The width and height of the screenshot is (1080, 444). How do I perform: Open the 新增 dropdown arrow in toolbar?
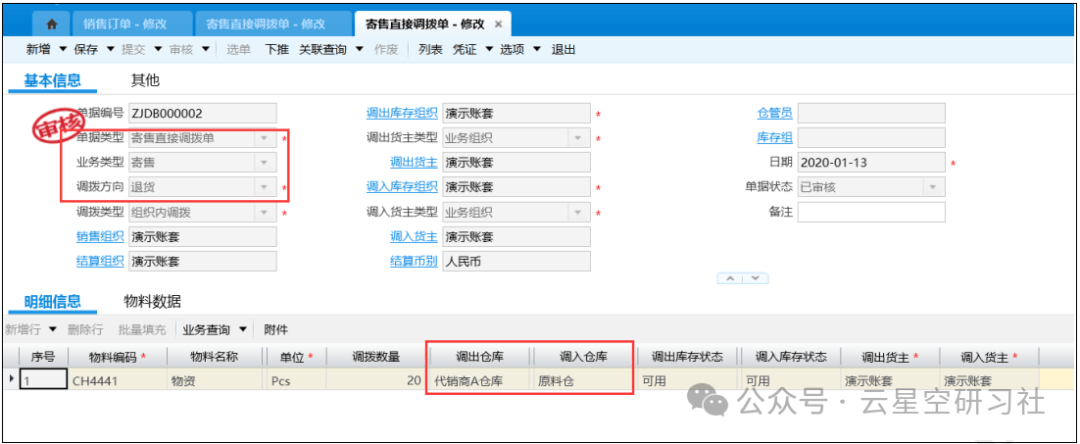(x=62, y=49)
